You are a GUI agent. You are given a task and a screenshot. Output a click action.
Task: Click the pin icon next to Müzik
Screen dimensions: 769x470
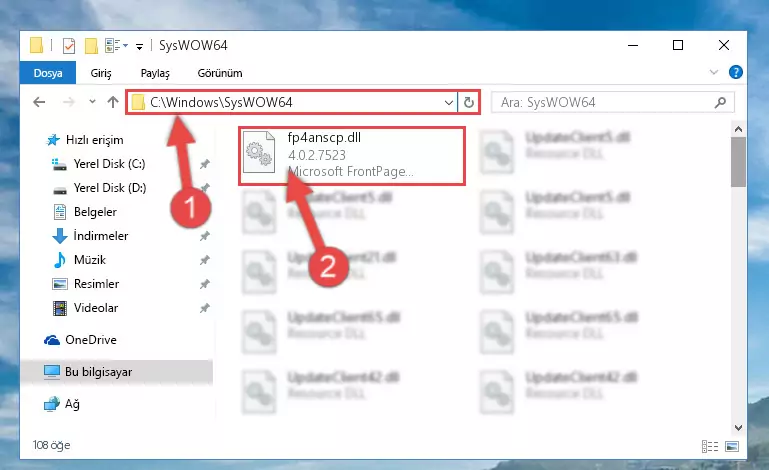[205, 260]
